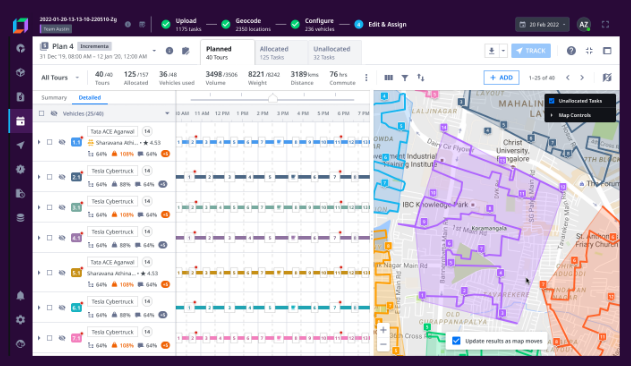
Task: Open the AZ user avatar
Action: point(584,25)
